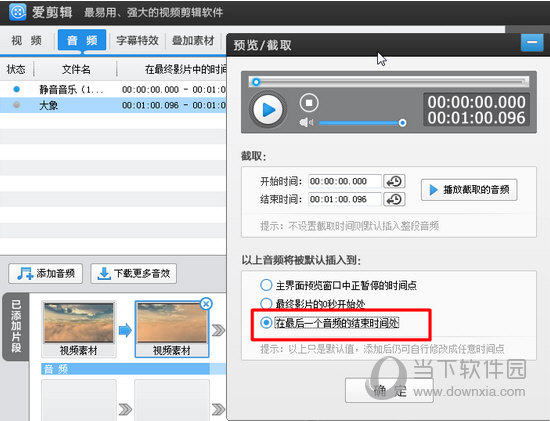Click the 结束时间 input field
Image resolution: width=550 pixels, height=421 pixels.
pyautogui.click(x=344, y=199)
